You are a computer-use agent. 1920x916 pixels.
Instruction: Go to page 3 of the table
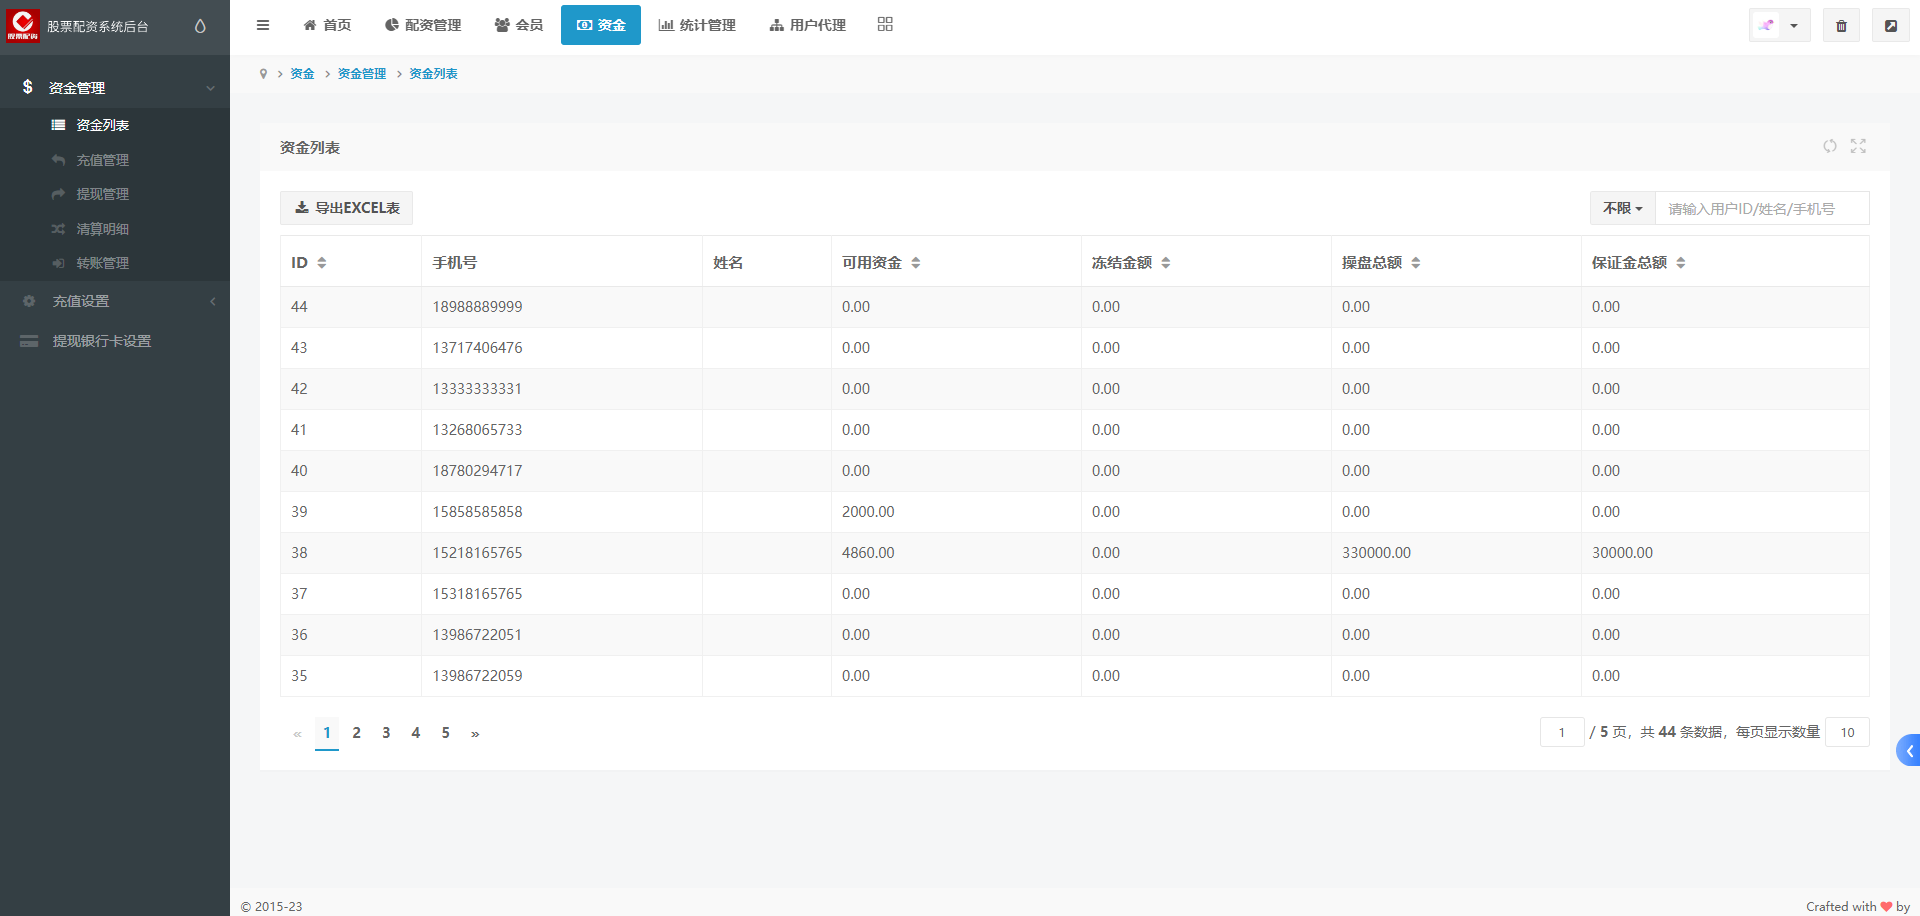[x=386, y=733]
